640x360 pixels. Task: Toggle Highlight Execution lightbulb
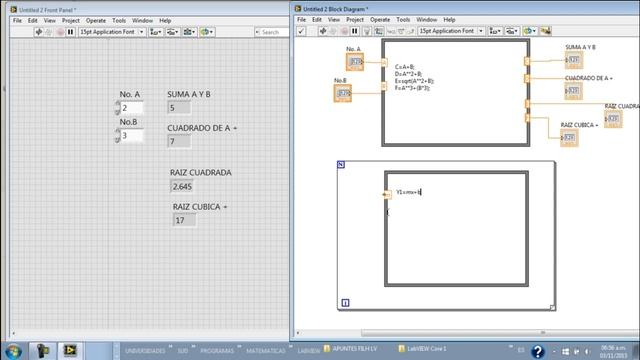click(367, 31)
